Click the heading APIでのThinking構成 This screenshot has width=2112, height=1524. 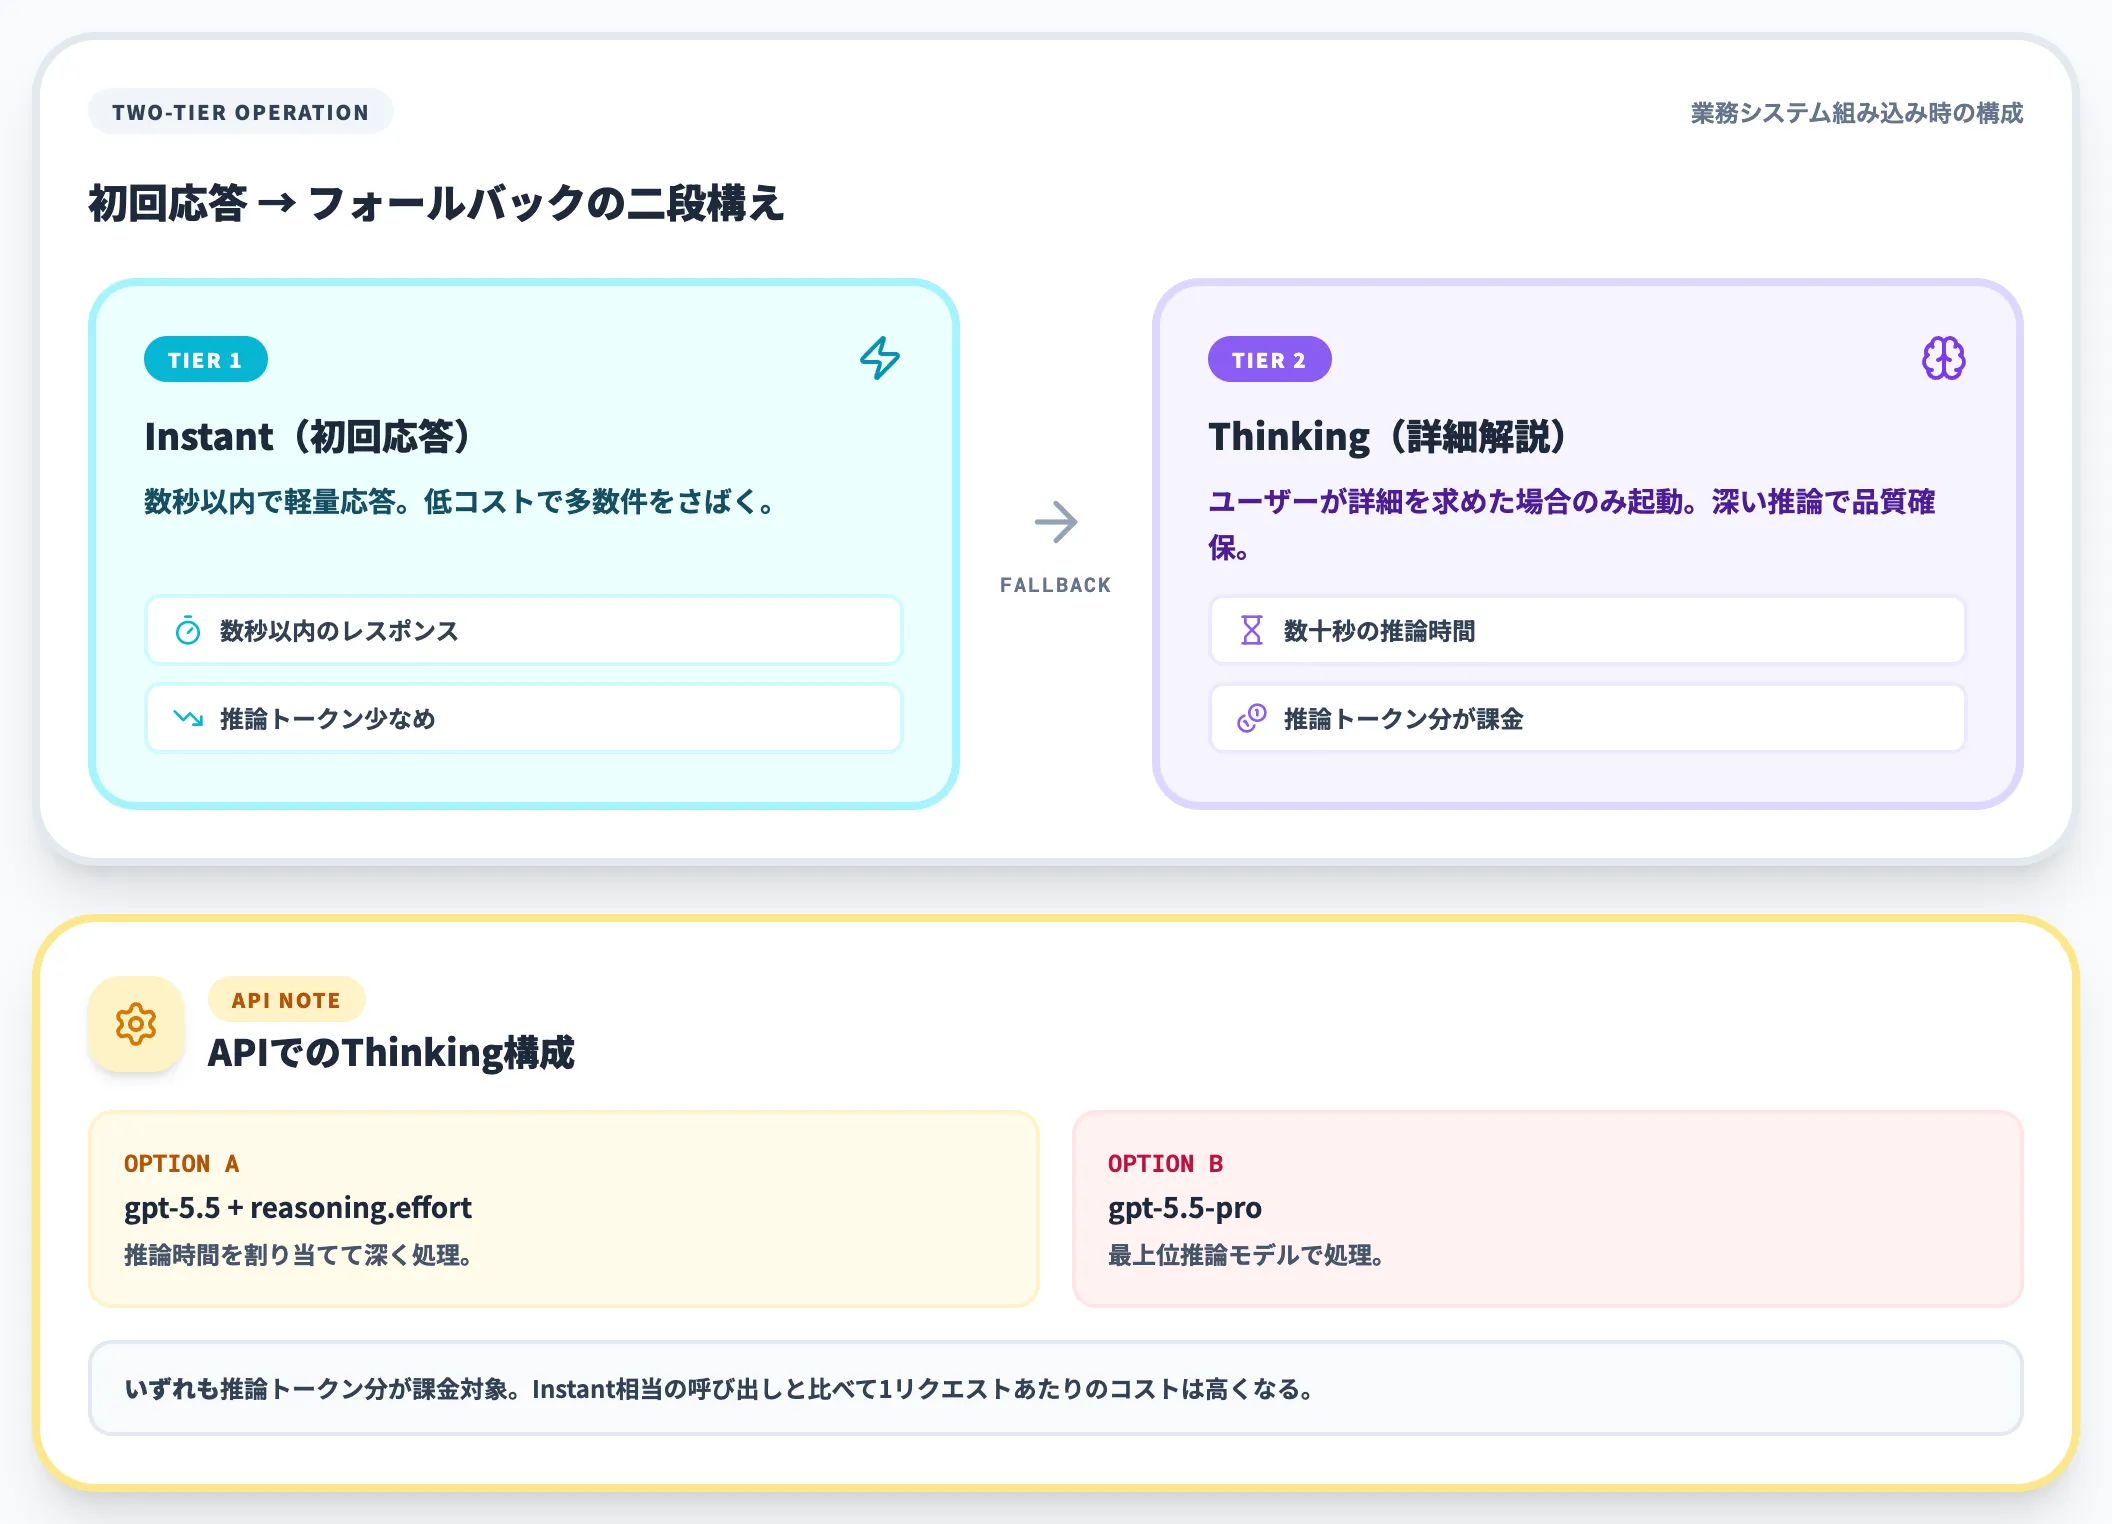point(391,1052)
